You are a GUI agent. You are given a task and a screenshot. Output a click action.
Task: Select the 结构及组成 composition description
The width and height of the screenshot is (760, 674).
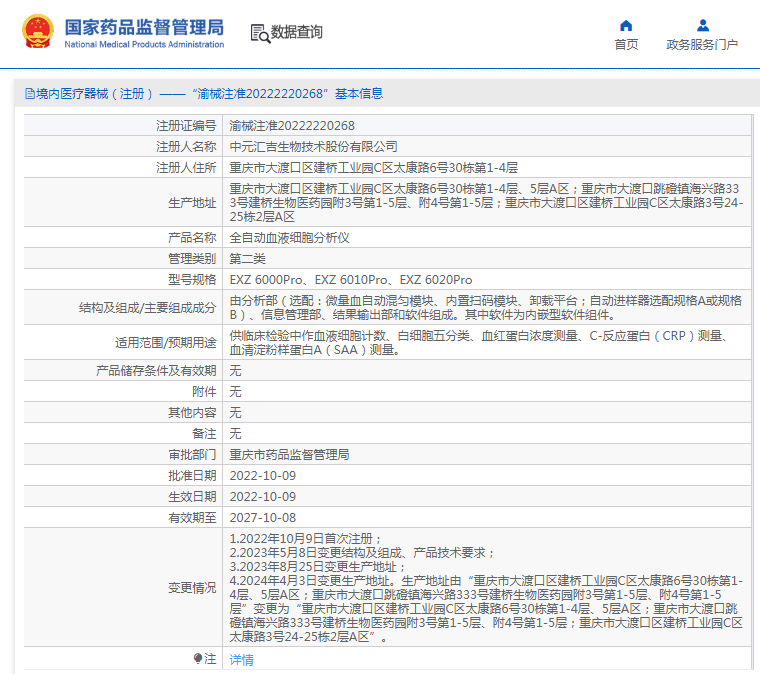click(485, 308)
